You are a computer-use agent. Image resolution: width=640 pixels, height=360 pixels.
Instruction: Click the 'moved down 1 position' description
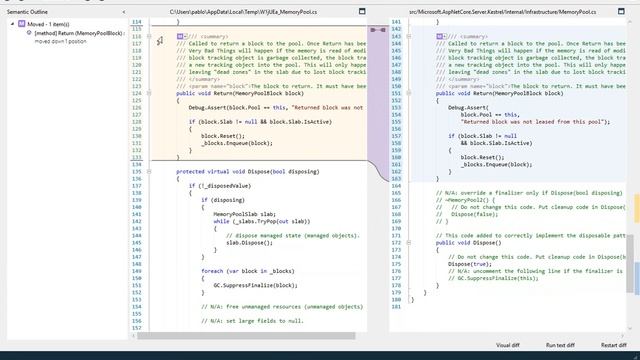60,41
